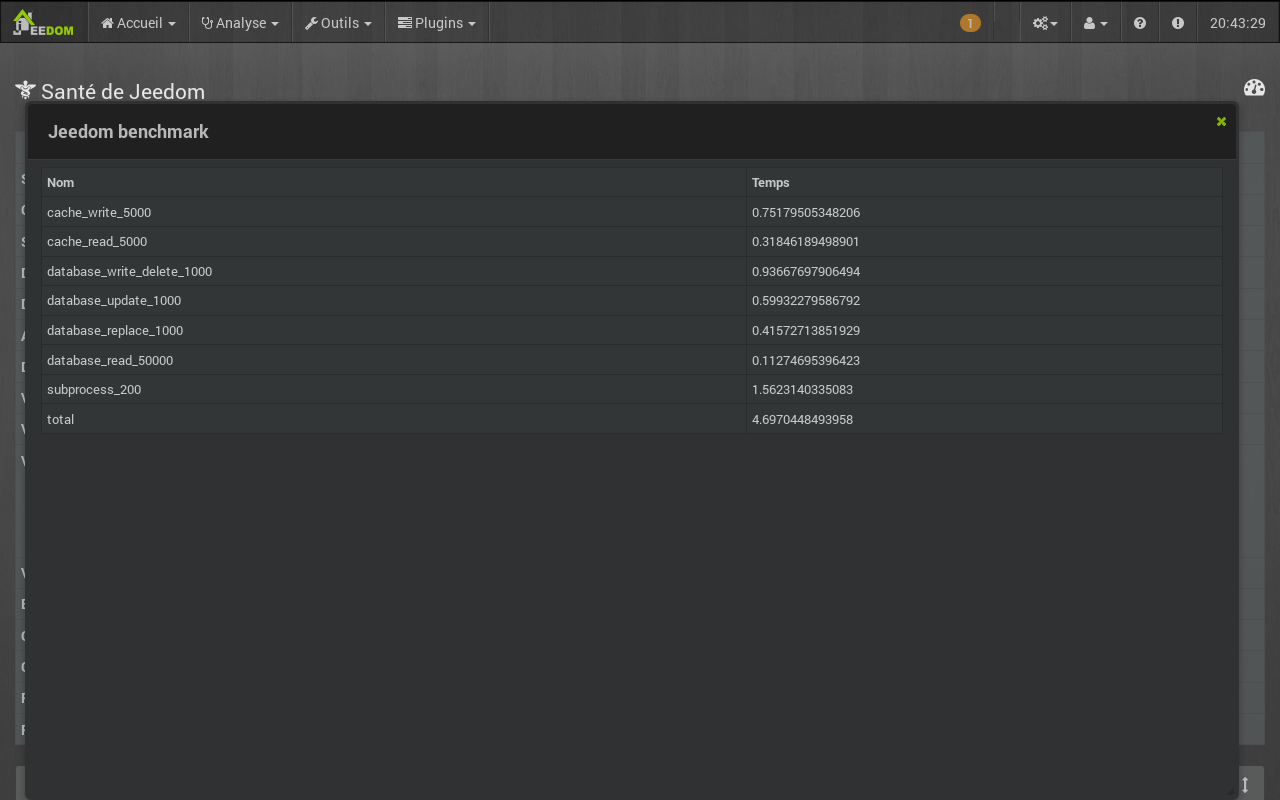Click the value 0.31846189498901
This screenshot has height=800, width=1280.
(x=806, y=241)
